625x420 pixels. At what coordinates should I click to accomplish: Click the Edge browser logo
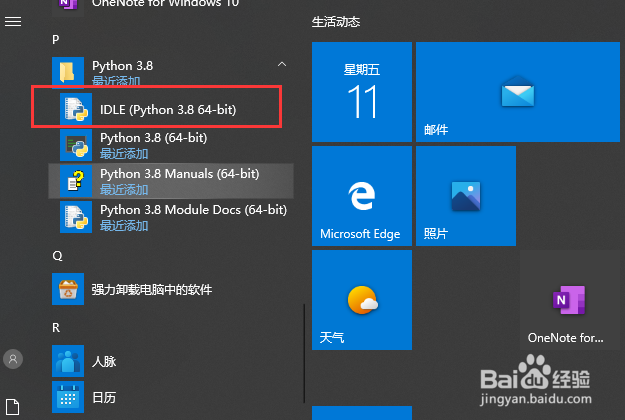(x=362, y=196)
